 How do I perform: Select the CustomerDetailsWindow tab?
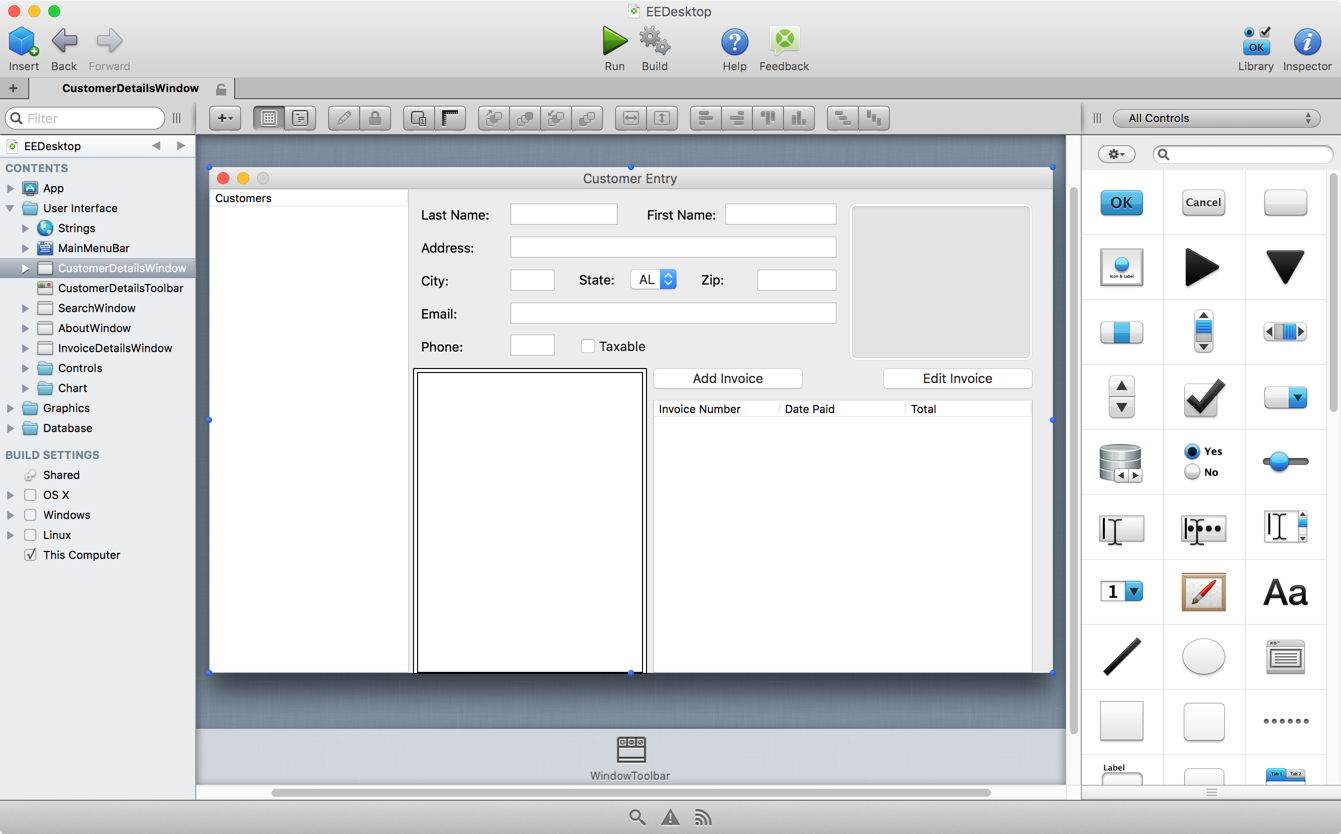[130, 88]
